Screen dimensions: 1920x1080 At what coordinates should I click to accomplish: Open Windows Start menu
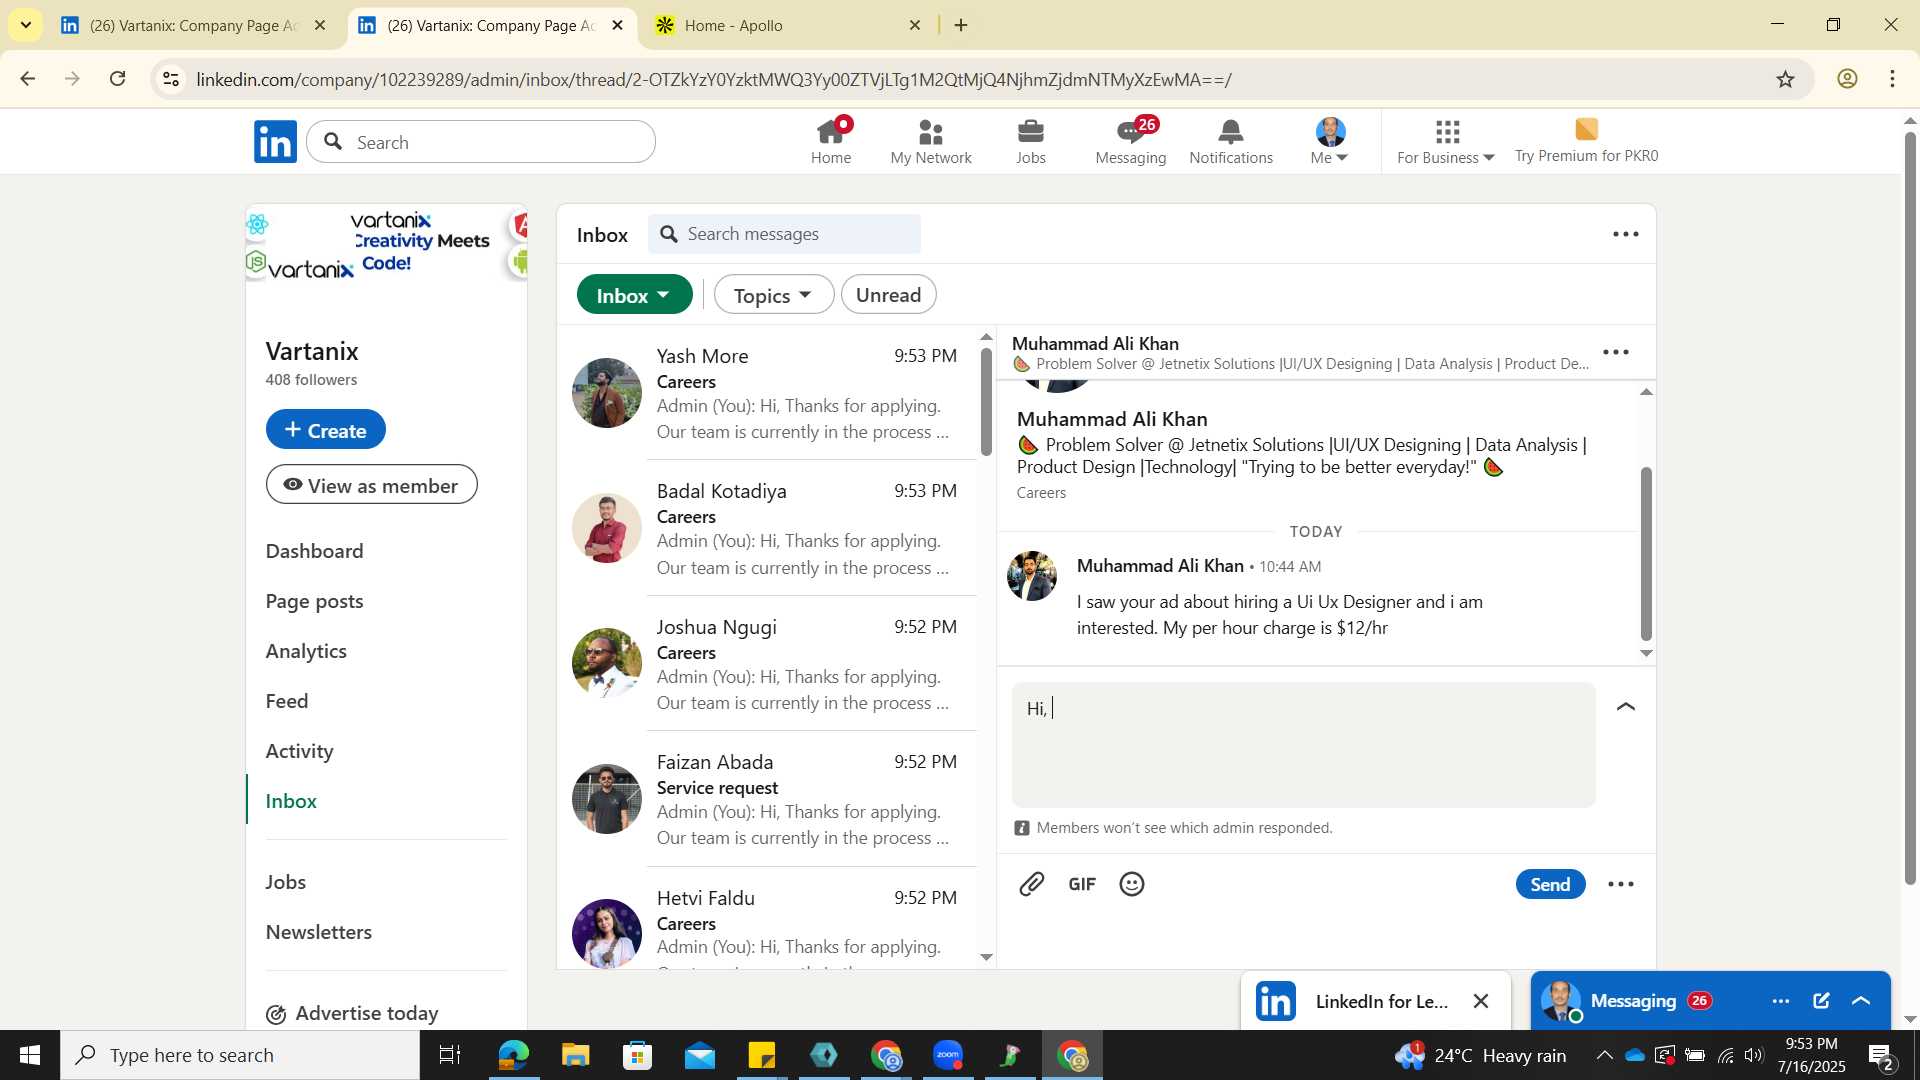pyautogui.click(x=29, y=1055)
